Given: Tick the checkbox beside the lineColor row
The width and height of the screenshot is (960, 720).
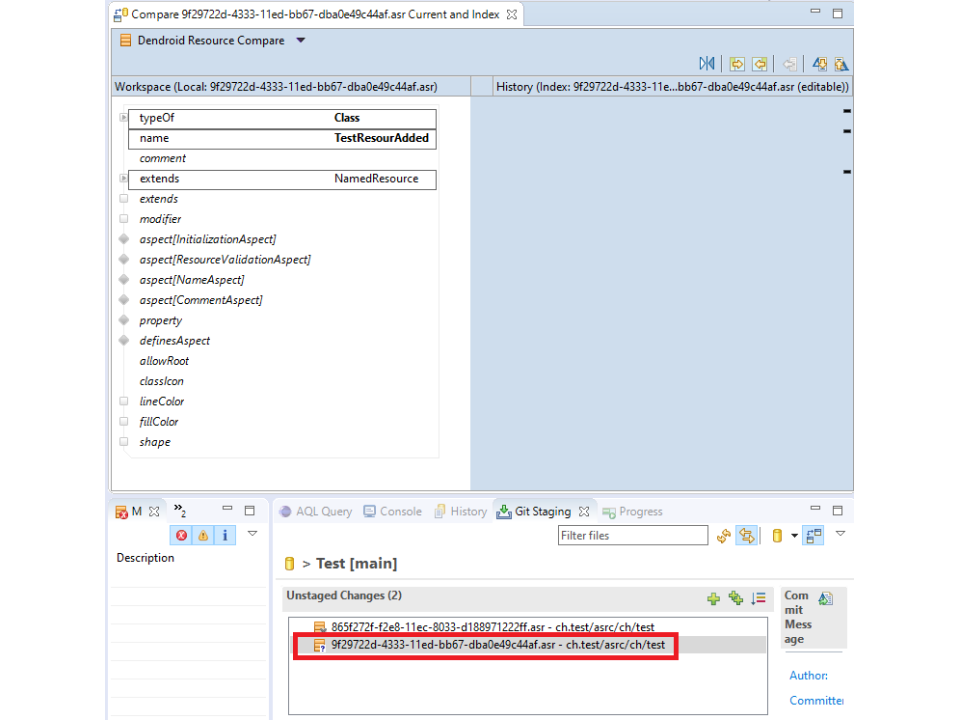Looking at the screenshot, I should (x=124, y=401).
